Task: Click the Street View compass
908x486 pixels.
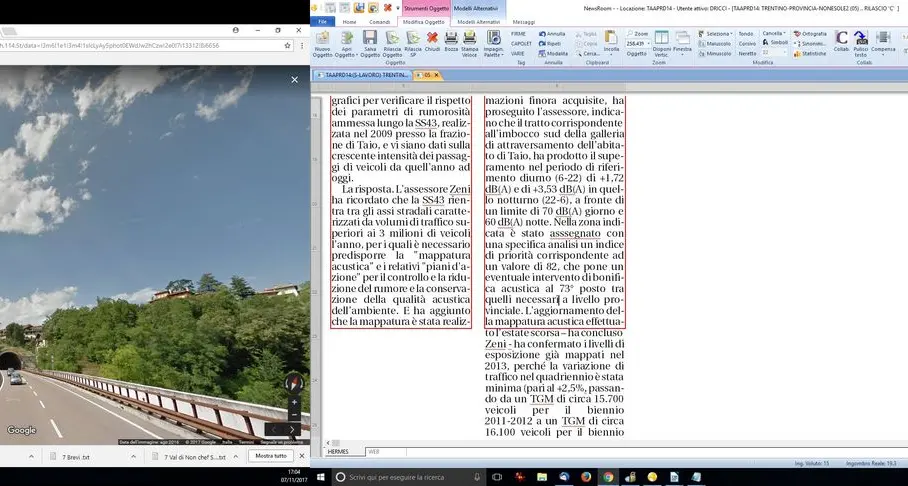Action: coord(294,383)
